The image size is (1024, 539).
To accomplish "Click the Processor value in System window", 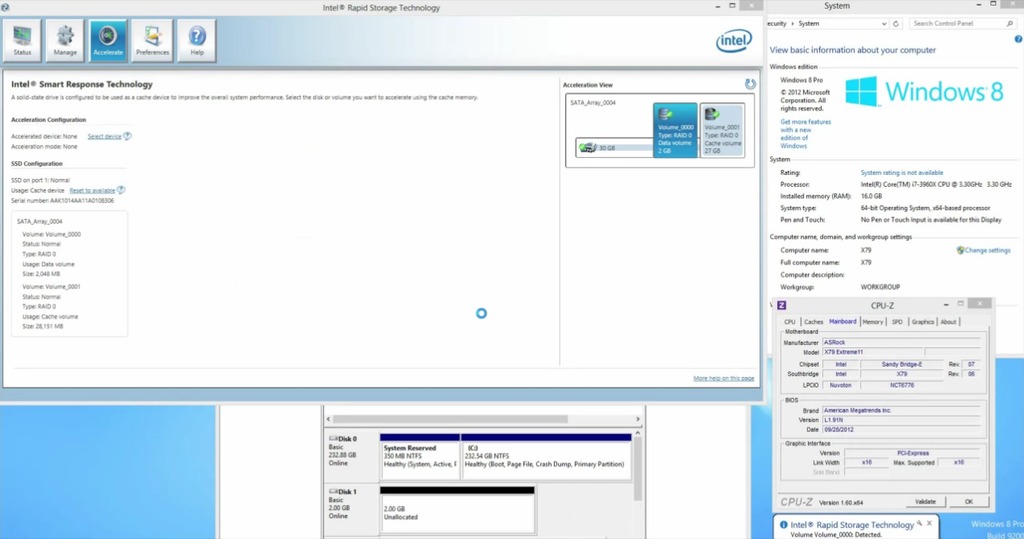I will pos(936,185).
